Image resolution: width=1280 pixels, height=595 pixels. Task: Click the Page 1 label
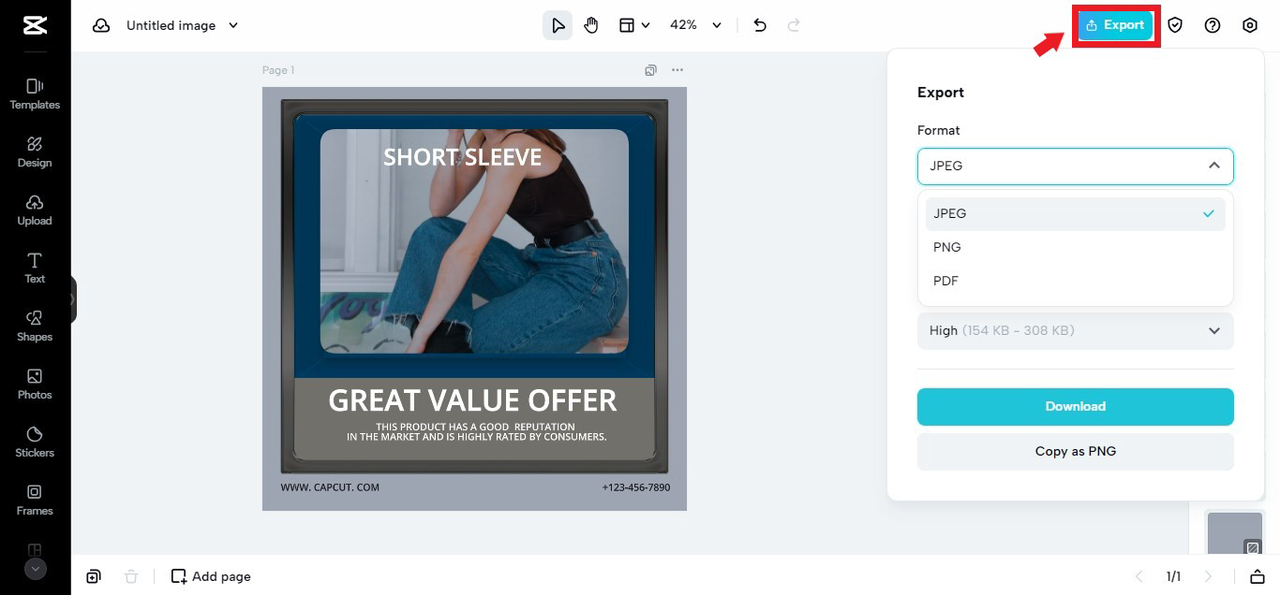pyautogui.click(x=278, y=70)
